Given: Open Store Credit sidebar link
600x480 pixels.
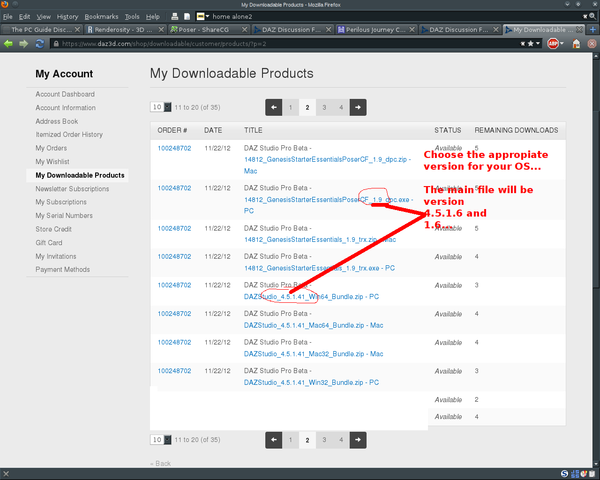Looking at the screenshot, I should pos(54,229).
